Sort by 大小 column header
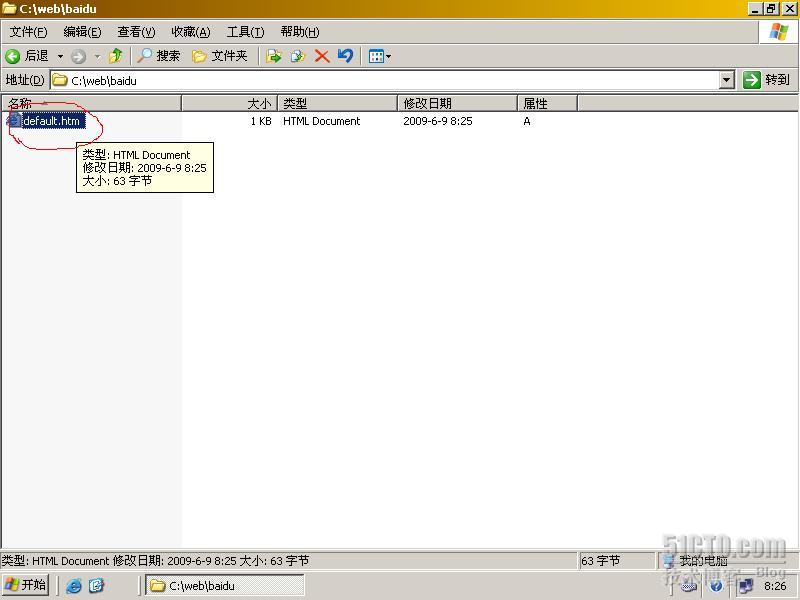800x600 pixels. point(230,104)
